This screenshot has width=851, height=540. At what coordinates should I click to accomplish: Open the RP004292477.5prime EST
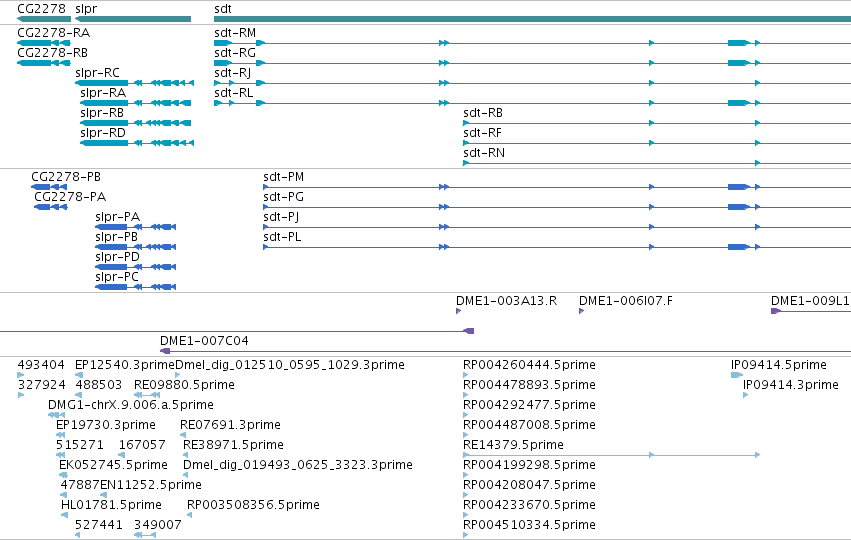tap(529, 405)
